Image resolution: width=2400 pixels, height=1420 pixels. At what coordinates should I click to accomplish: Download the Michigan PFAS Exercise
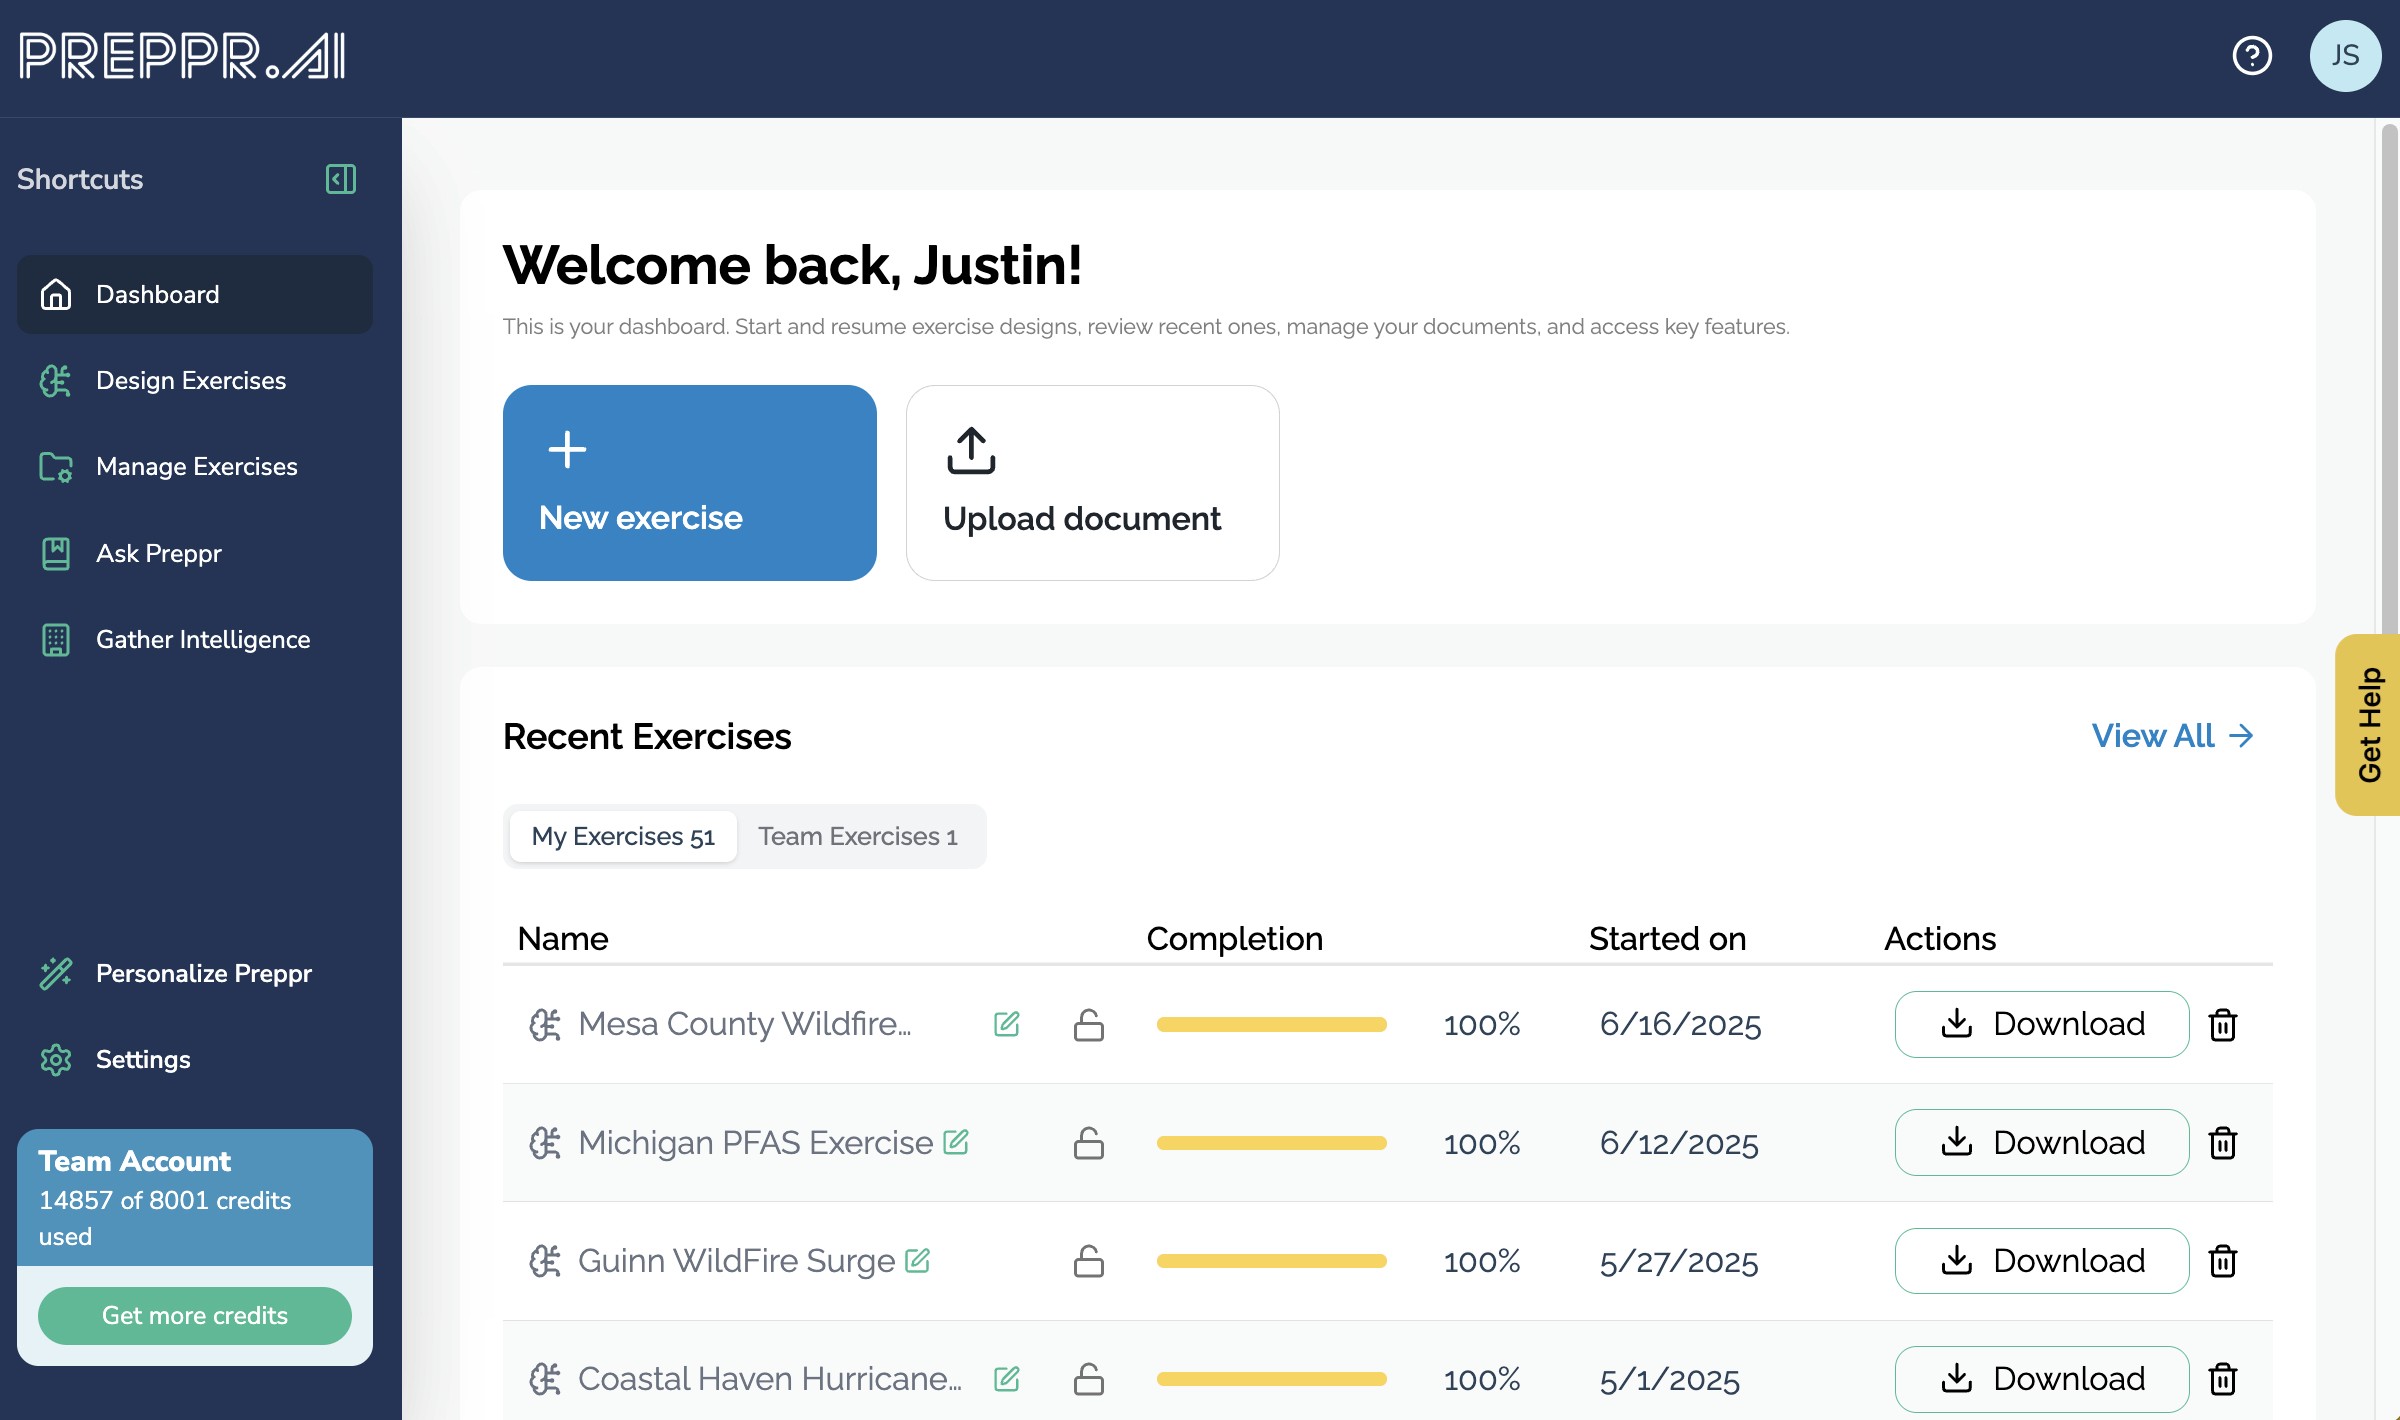pyautogui.click(x=2041, y=1142)
